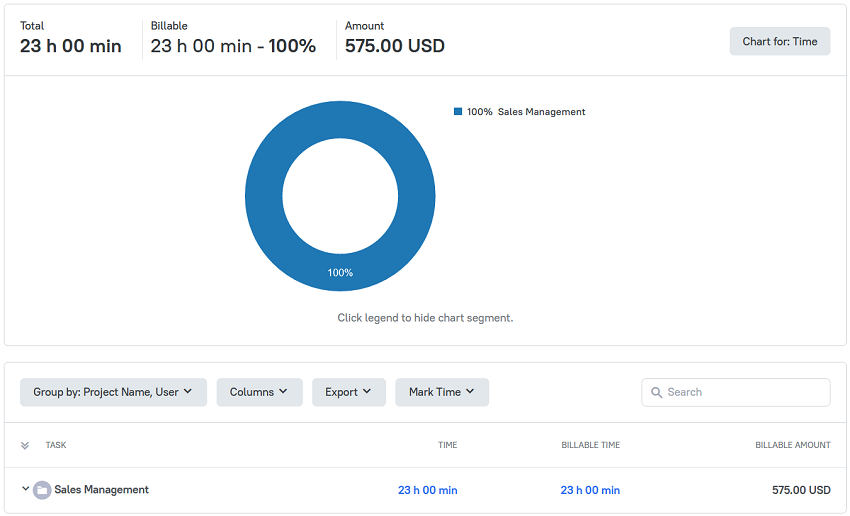850x516 pixels.
Task: Click the 100% label inside the donut
Action: [x=340, y=273]
